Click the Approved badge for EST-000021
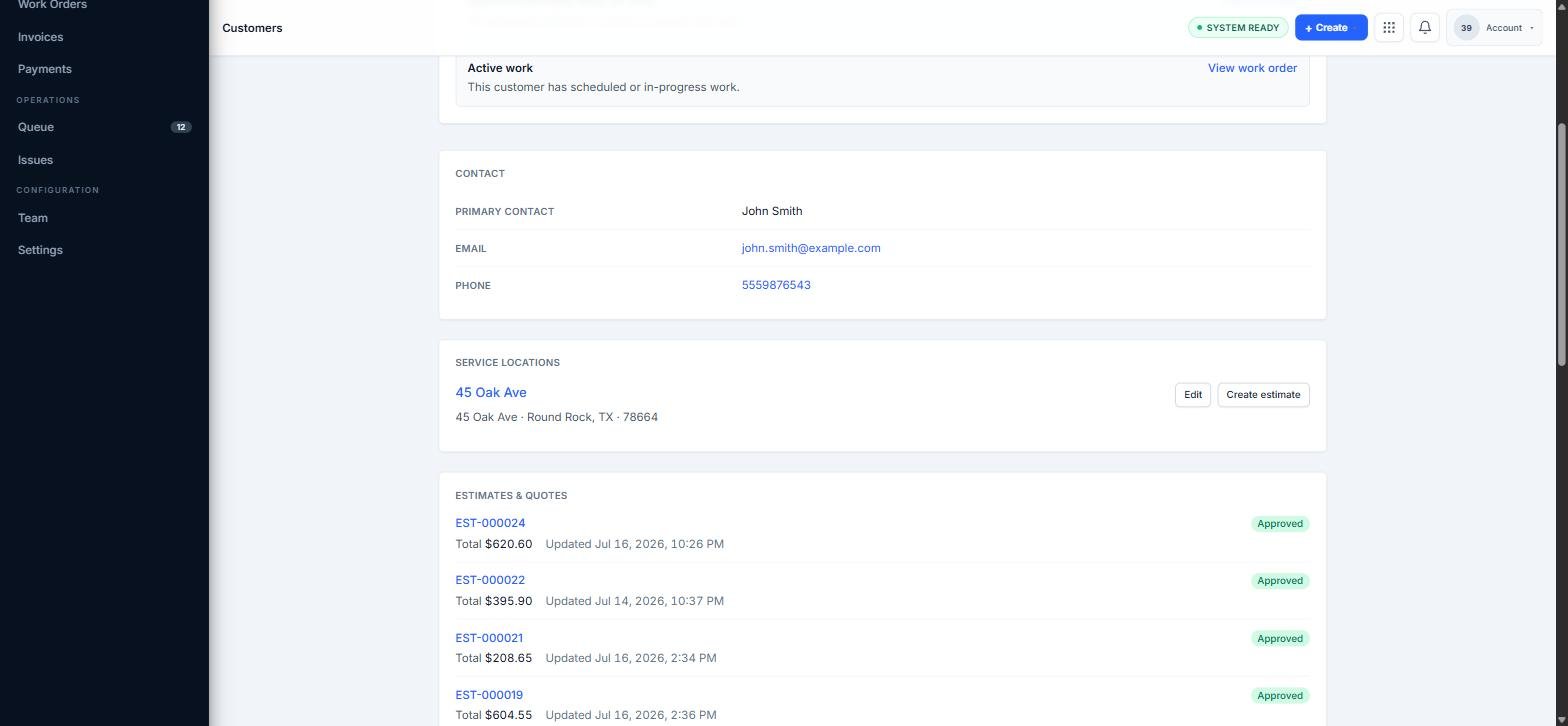The width and height of the screenshot is (1568, 726). click(1280, 639)
